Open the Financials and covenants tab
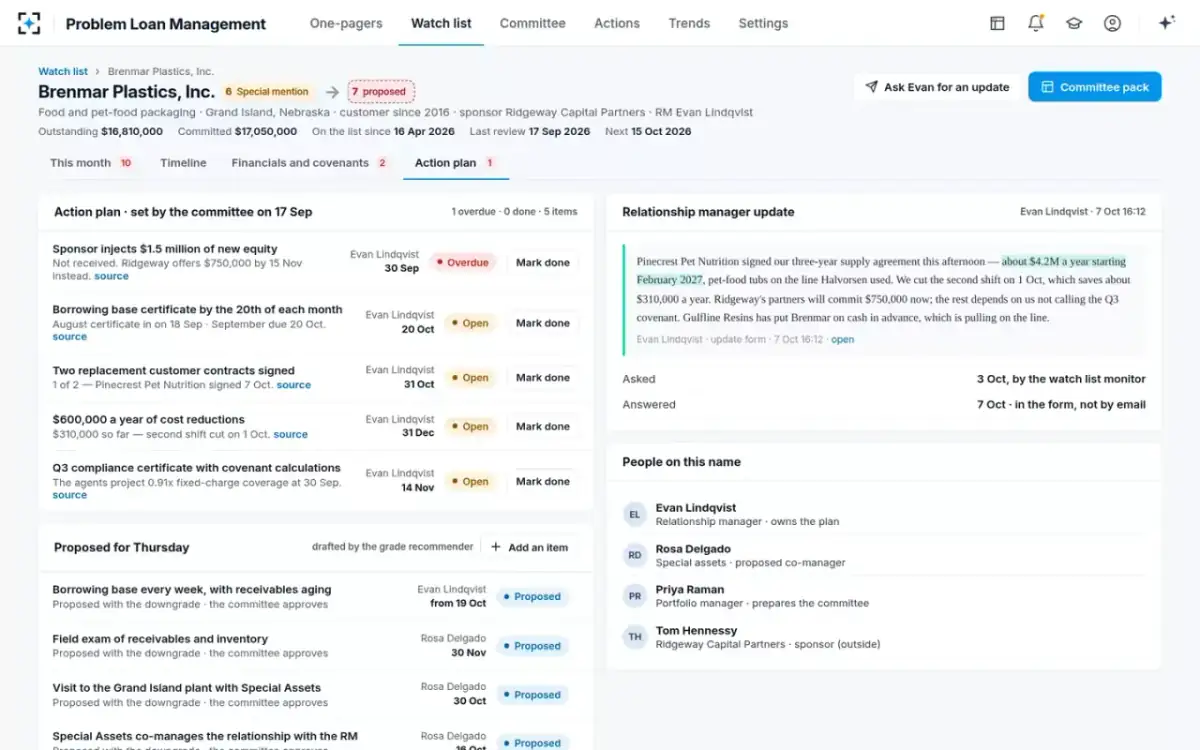1200x750 pixels. [310, 163]
